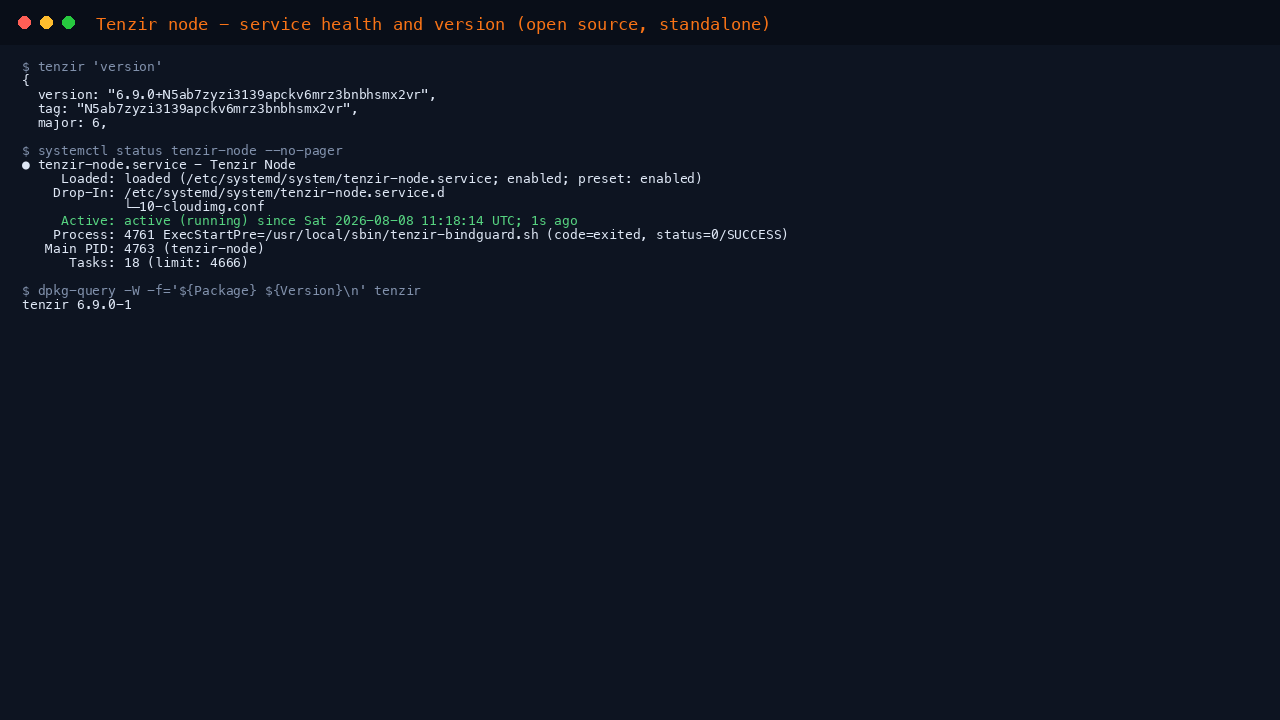Click the 'Loaded: loaded' line

(x=381, y=179)
